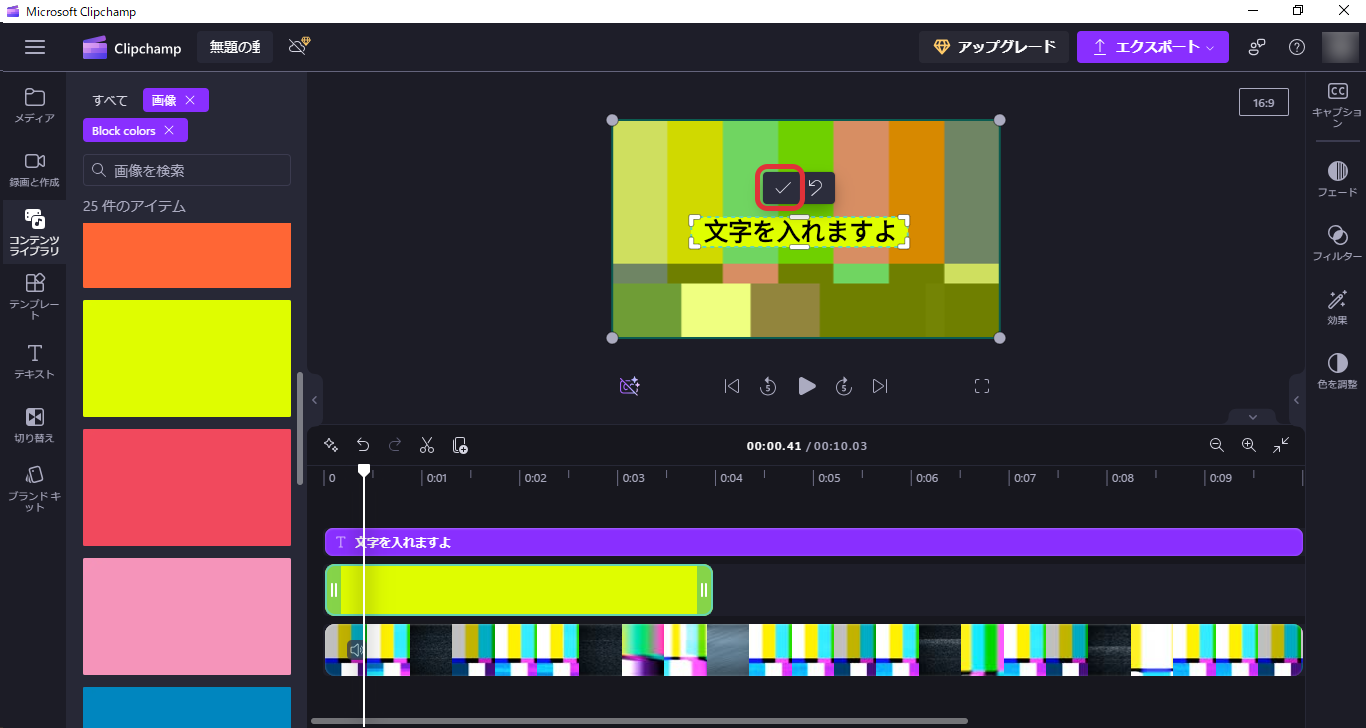Click the timecode 00:00.41 display
Image resolution: width=1366 pixels, height=728 pixels.
click(x=774, y=446)
